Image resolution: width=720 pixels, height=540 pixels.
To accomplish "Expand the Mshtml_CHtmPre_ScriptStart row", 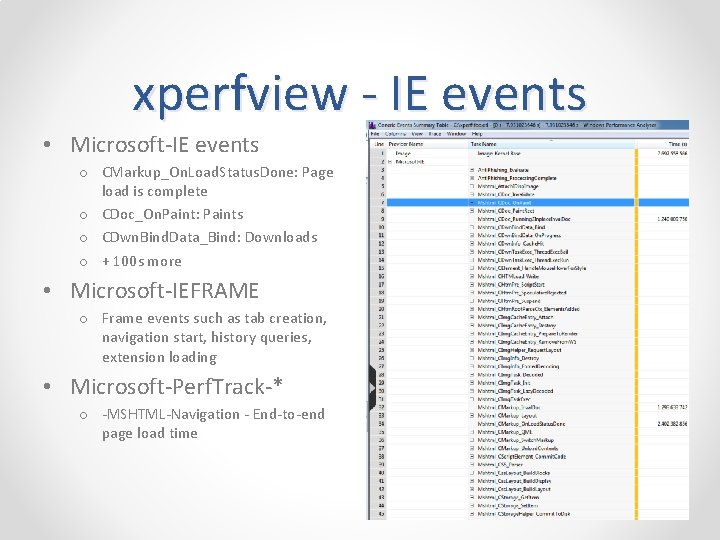I will click(x=472, y=285).
